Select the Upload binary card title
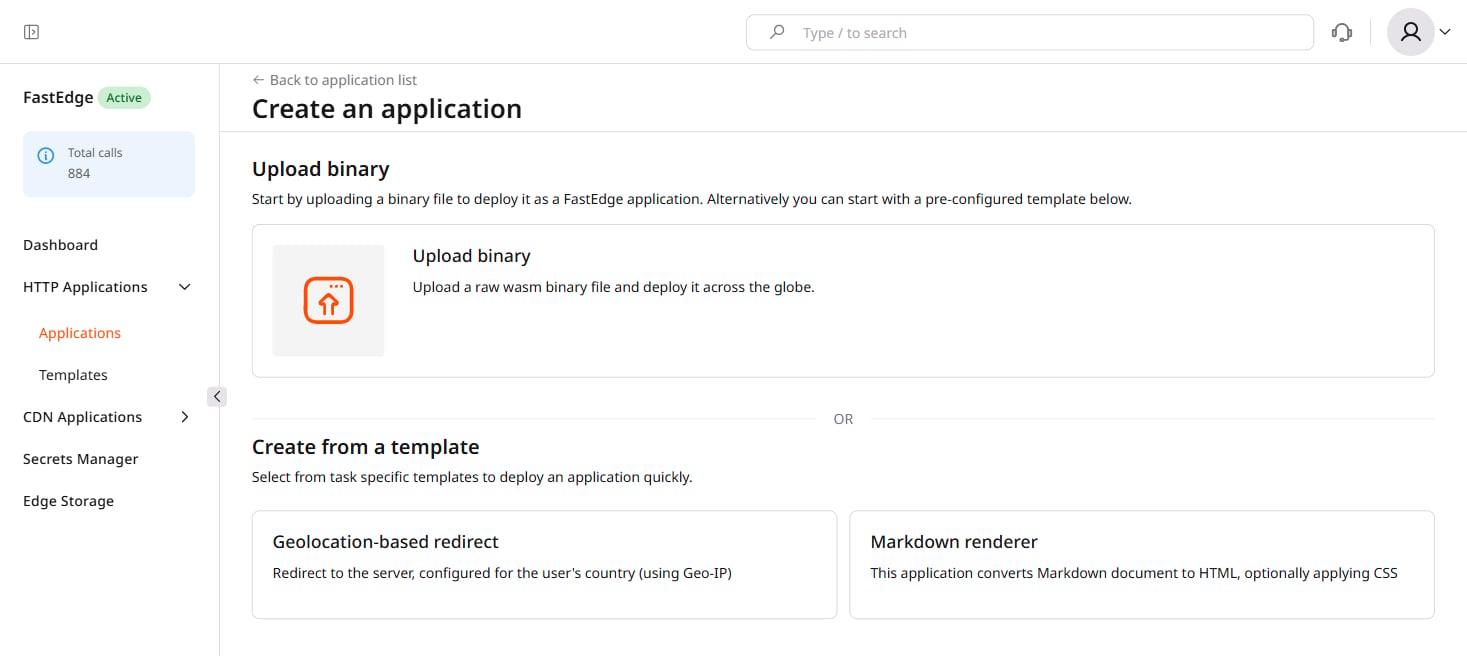This screenshot has height=656, width=1467. pyautogui.click(x=471, y=256)
